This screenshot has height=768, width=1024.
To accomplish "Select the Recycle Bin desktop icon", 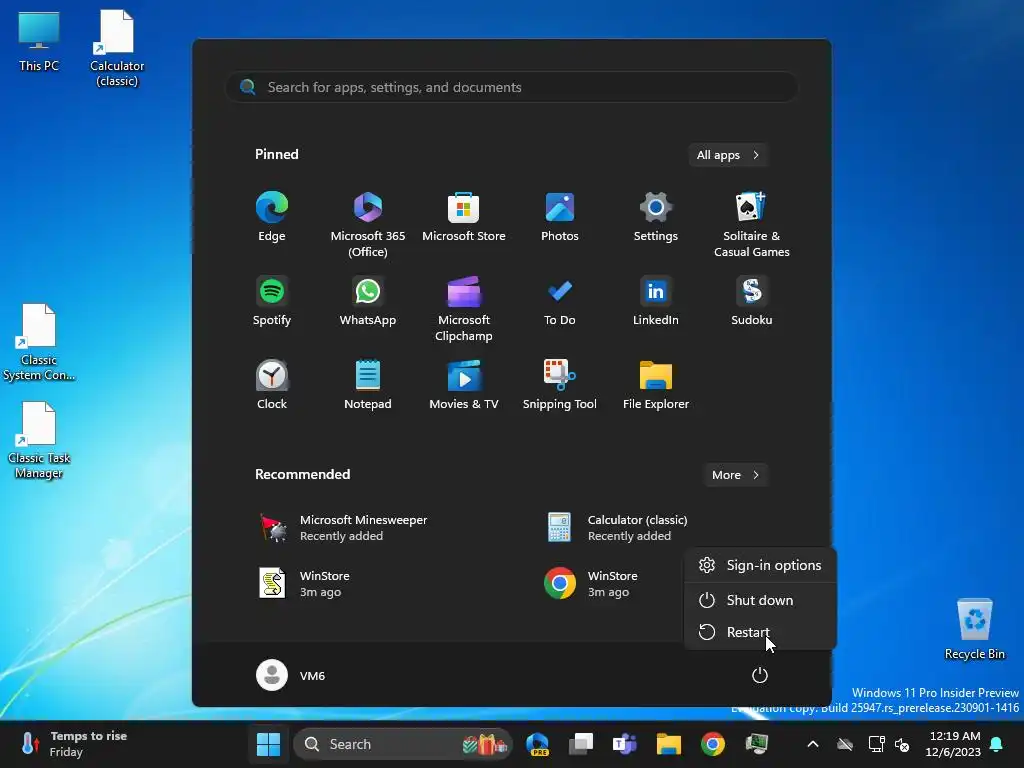I will (x=974, y=628).
